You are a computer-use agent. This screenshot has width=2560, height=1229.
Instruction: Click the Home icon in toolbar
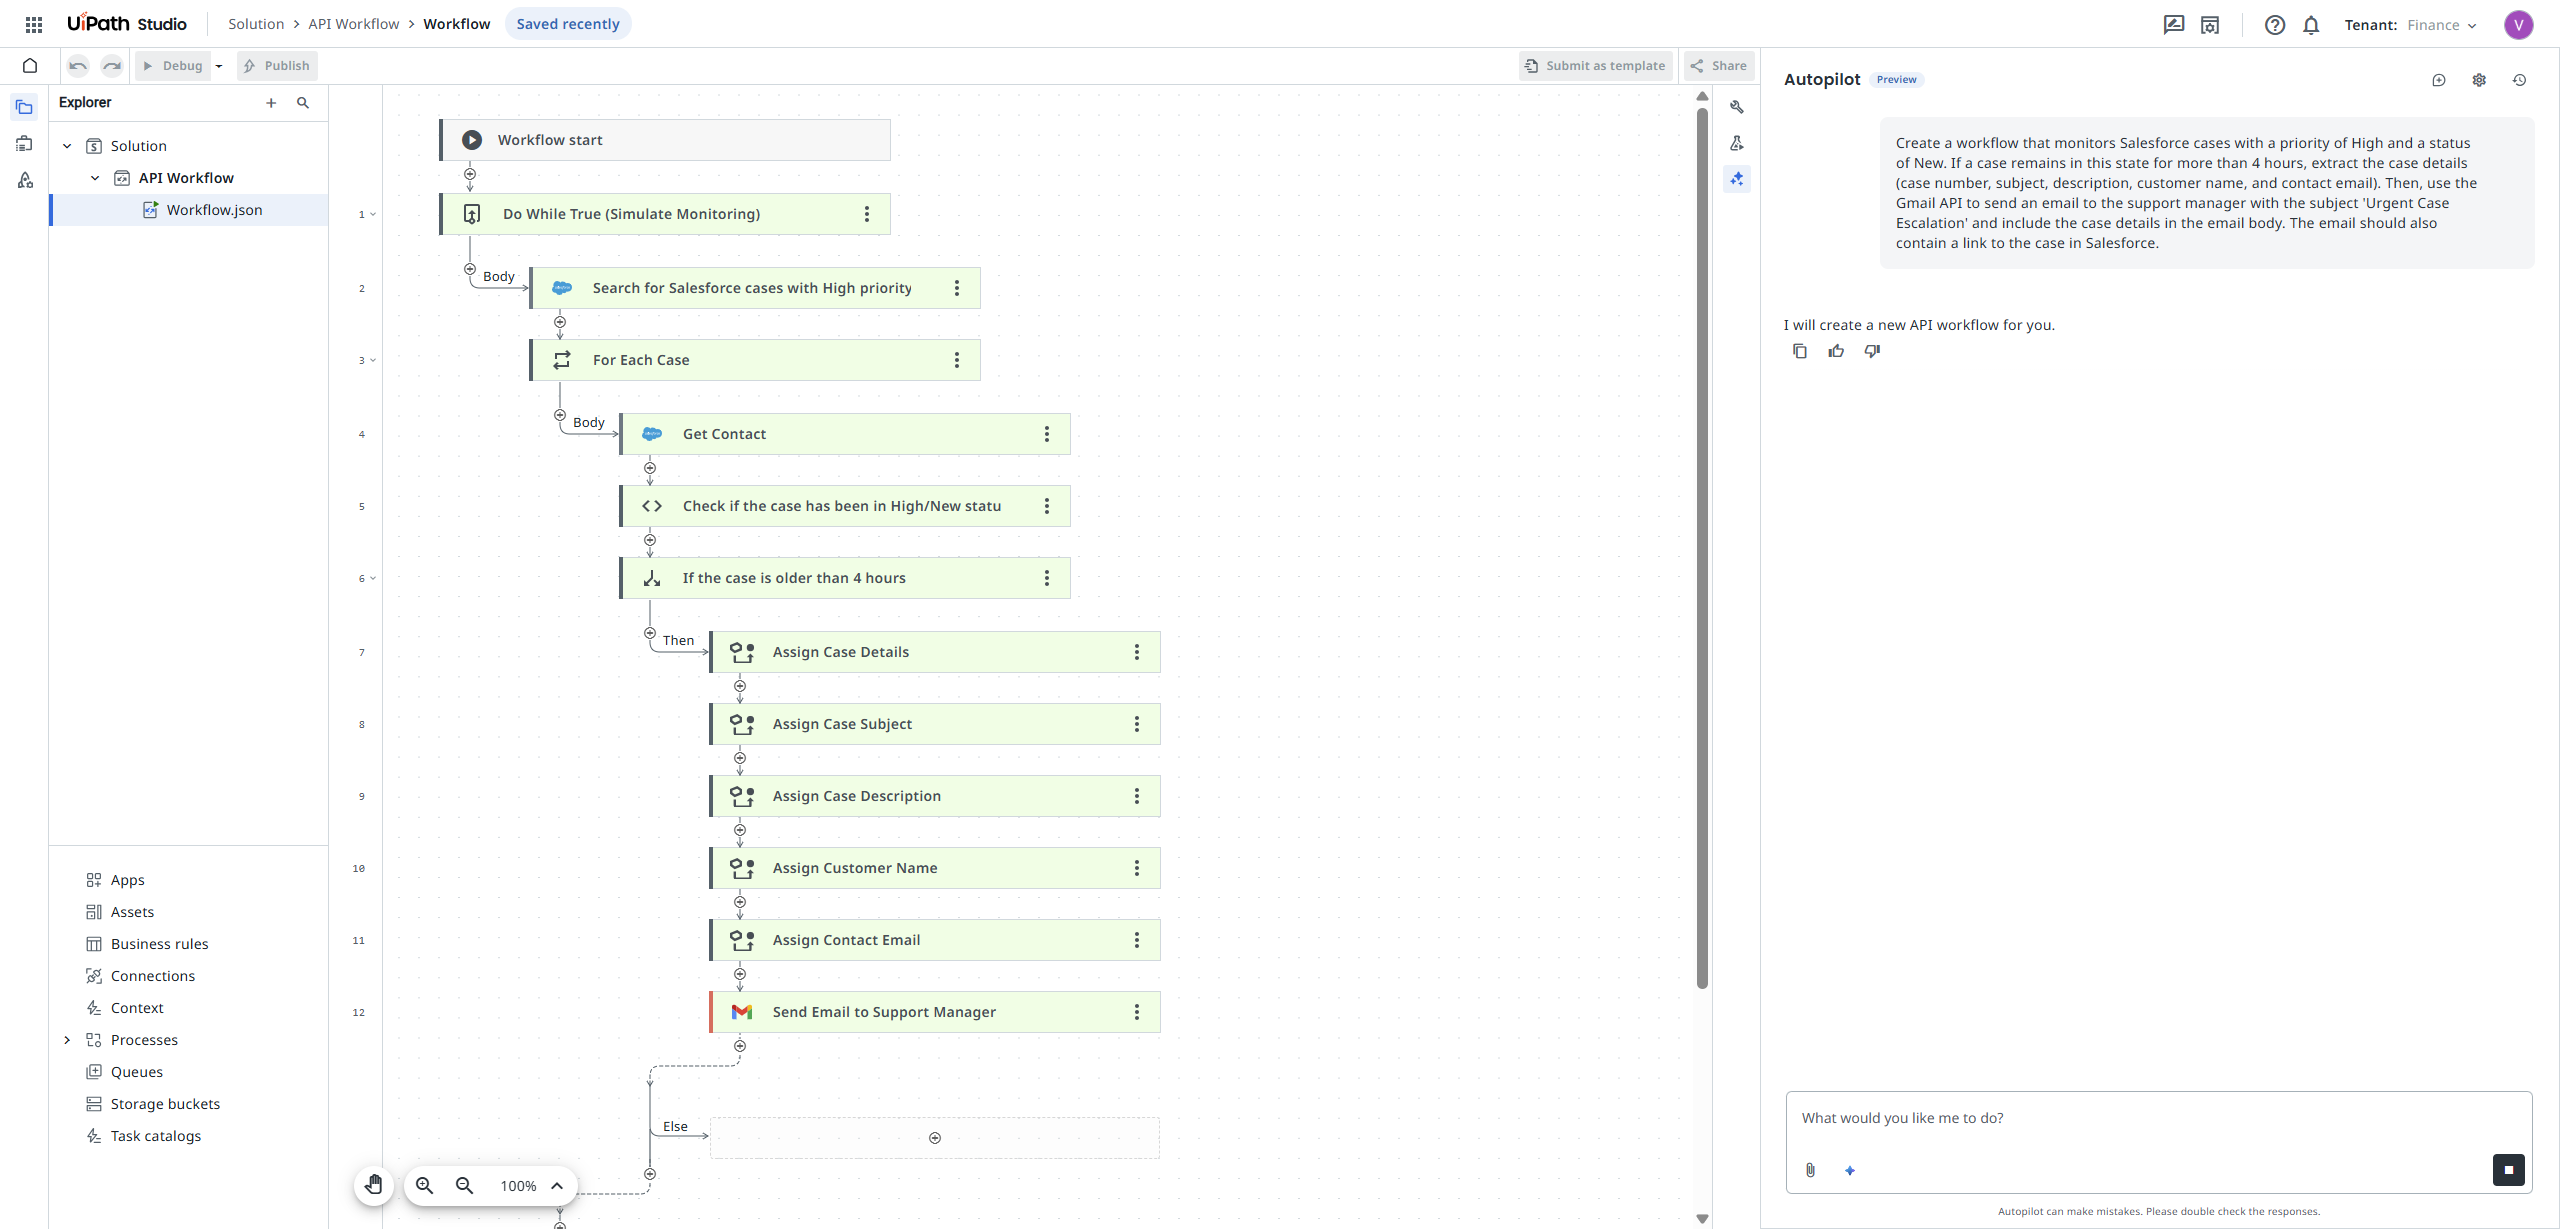point(30,66)
